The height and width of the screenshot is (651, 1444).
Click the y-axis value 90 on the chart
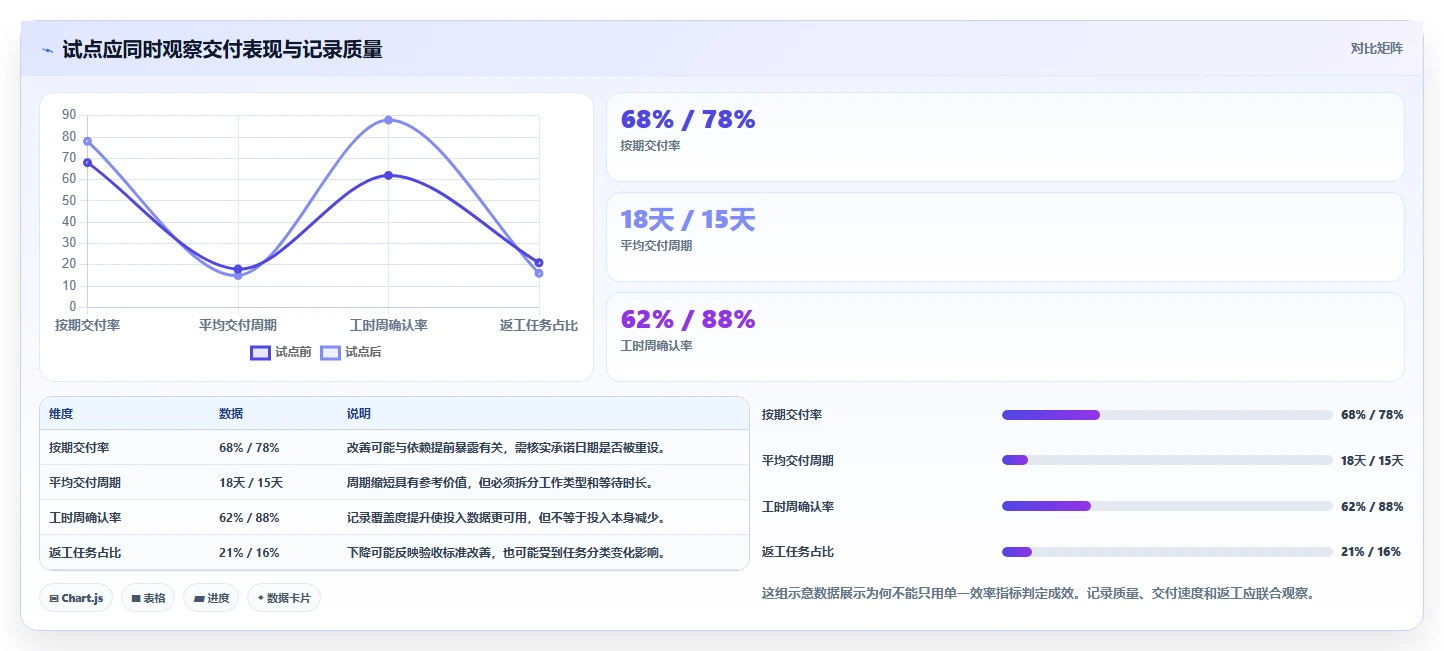68,115
